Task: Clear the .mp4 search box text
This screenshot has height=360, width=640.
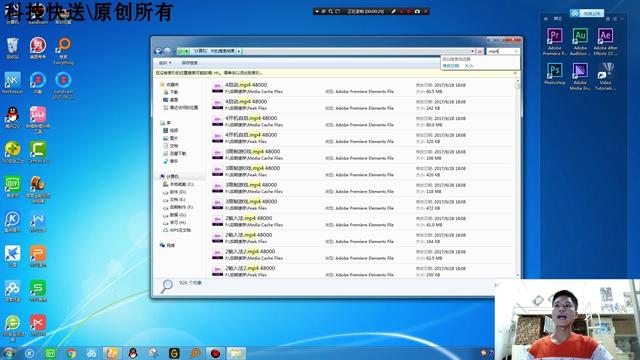Action: [516, 51]
